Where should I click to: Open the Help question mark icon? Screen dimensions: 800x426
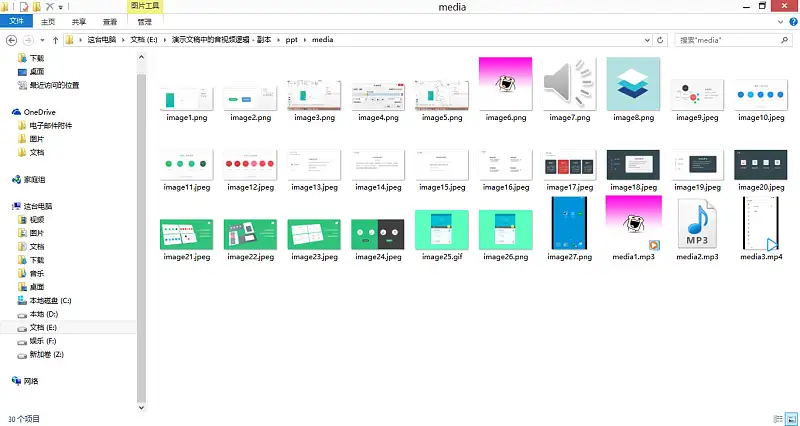793,22
